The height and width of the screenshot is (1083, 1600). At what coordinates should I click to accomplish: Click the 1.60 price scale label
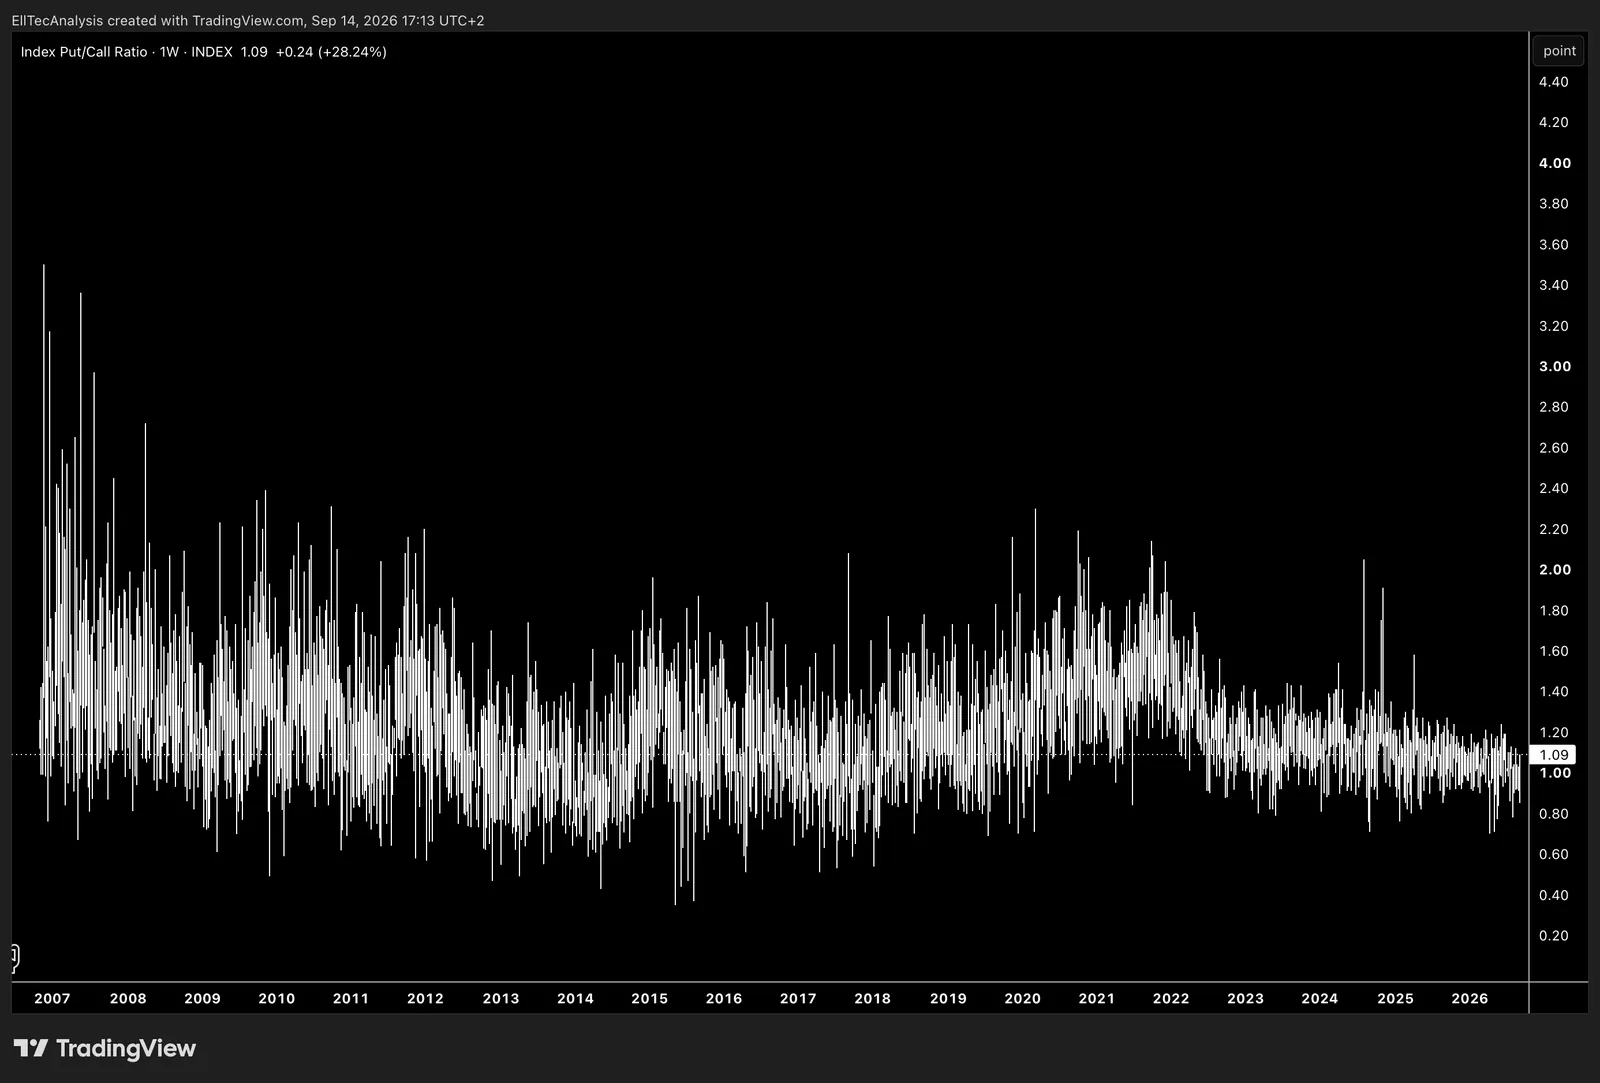tap(1554, 651)
